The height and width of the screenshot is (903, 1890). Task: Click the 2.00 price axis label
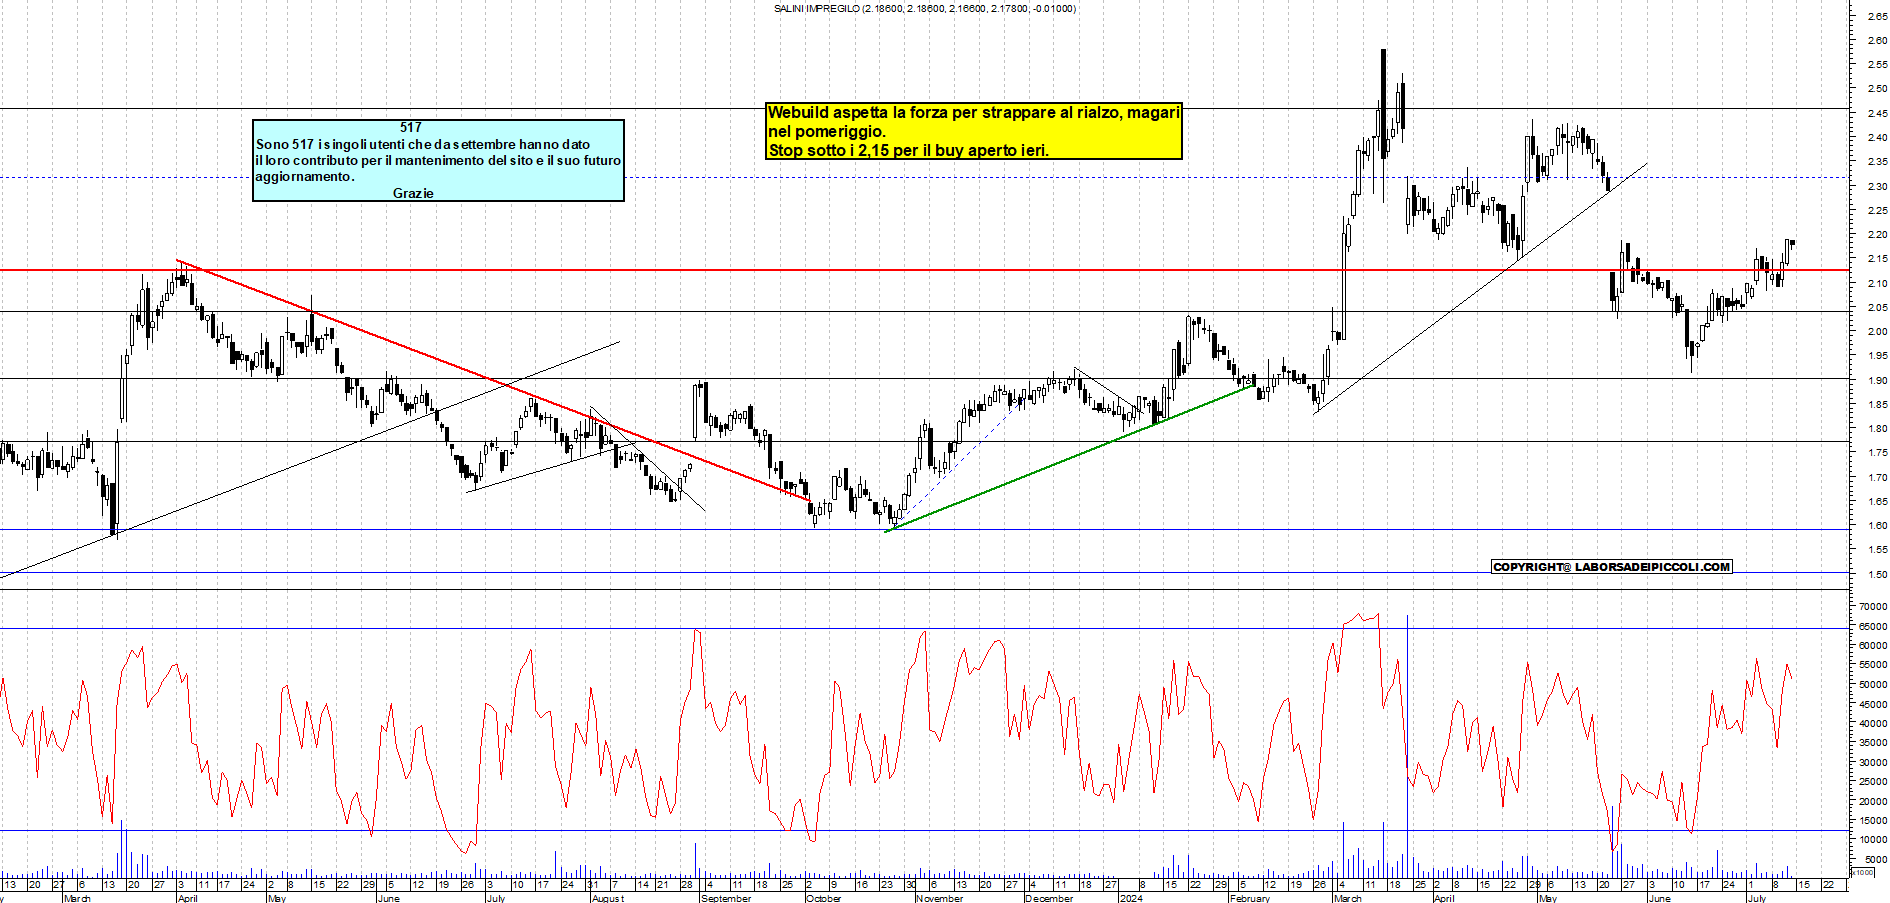pos(1877,332)
